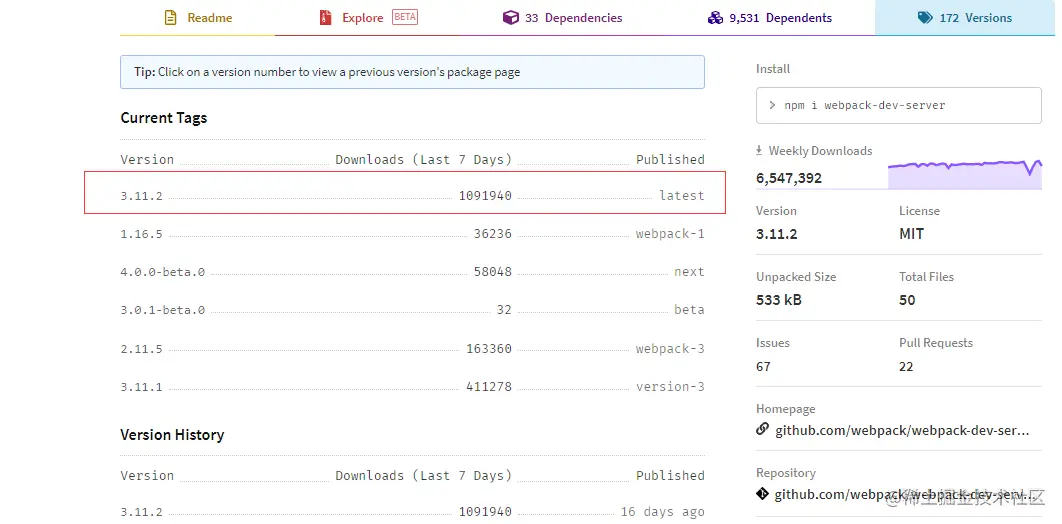Click the Dependencies cube icon

tap(511, 18)
